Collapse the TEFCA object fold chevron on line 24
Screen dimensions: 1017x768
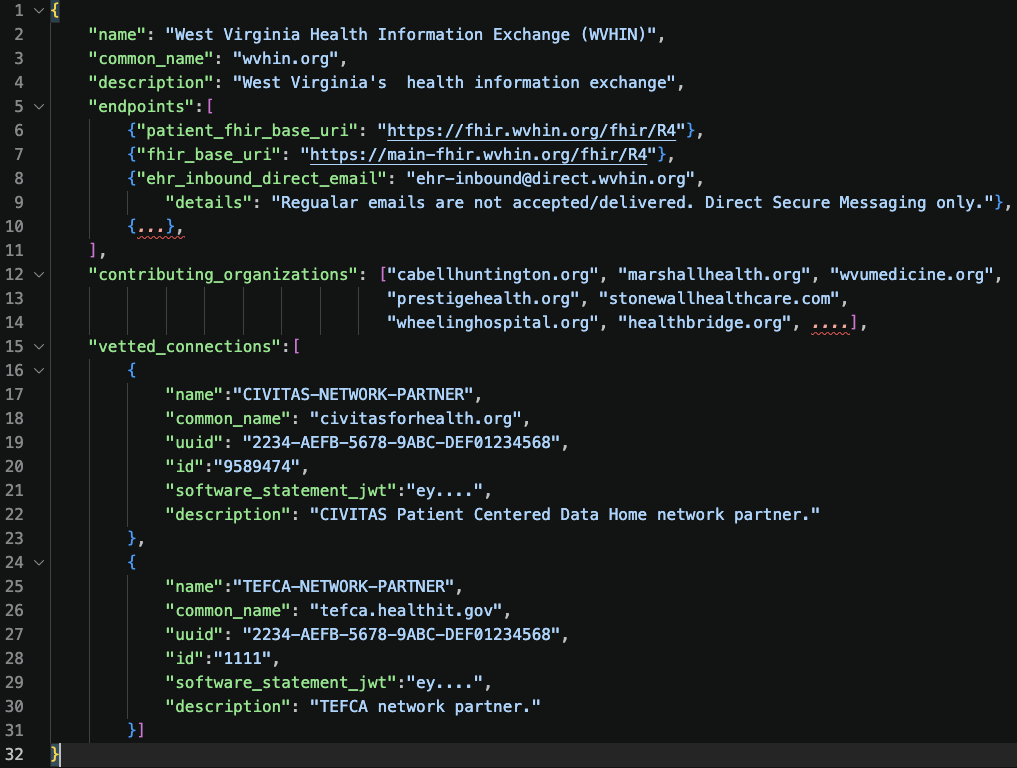[39, 562]
